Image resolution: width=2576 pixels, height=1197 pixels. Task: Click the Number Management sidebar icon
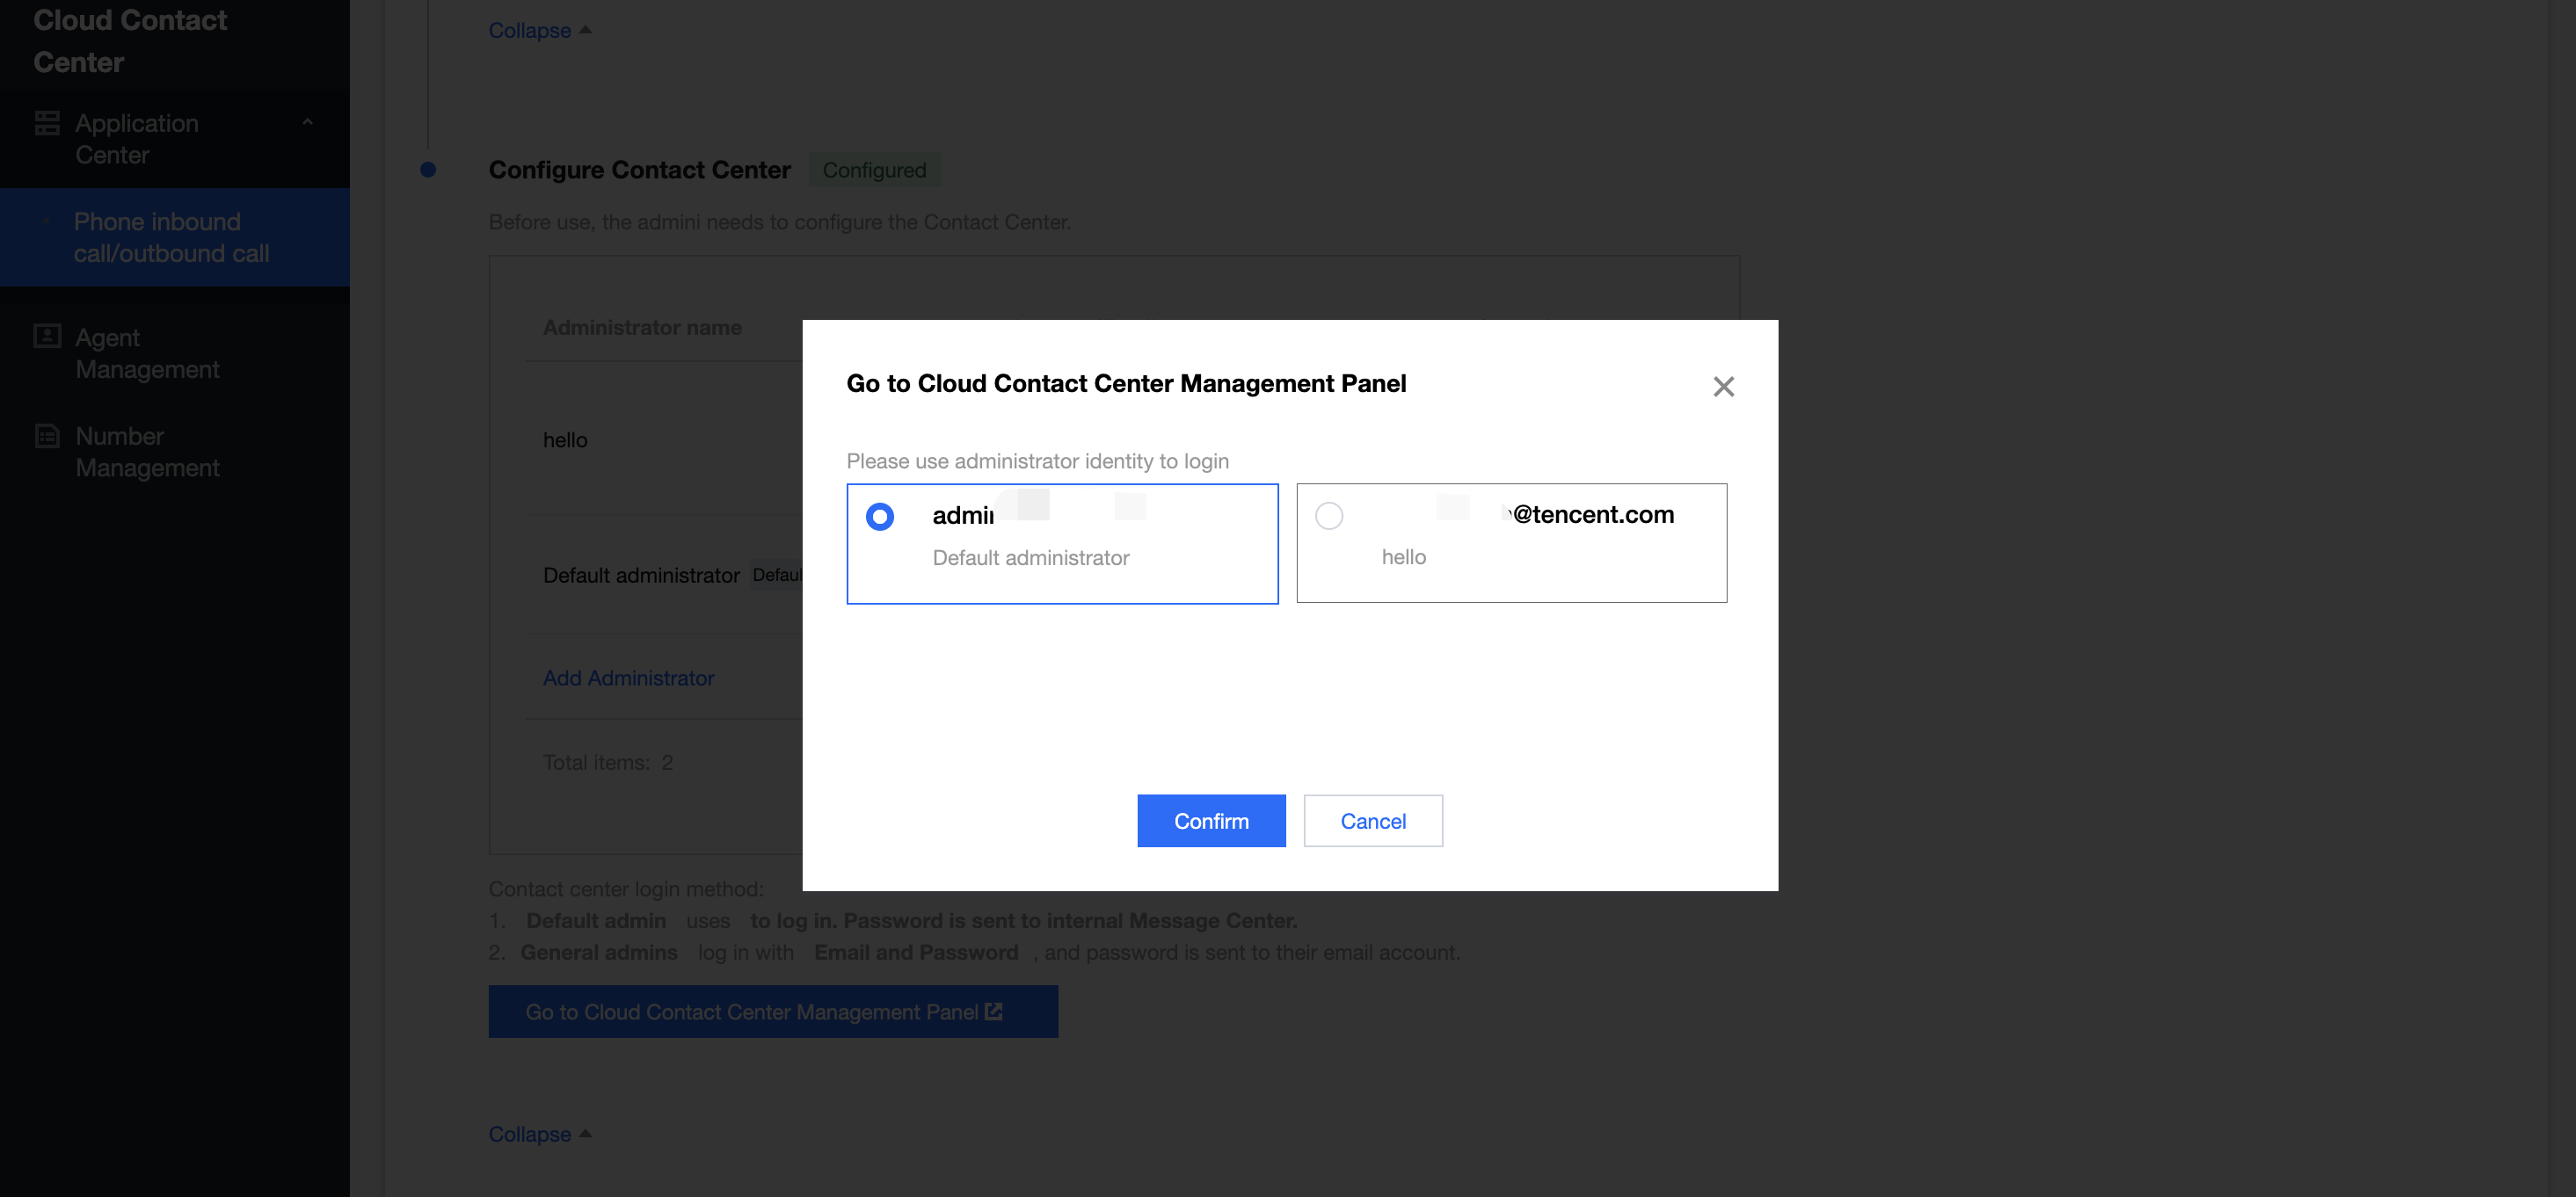[x=47, y=435]
